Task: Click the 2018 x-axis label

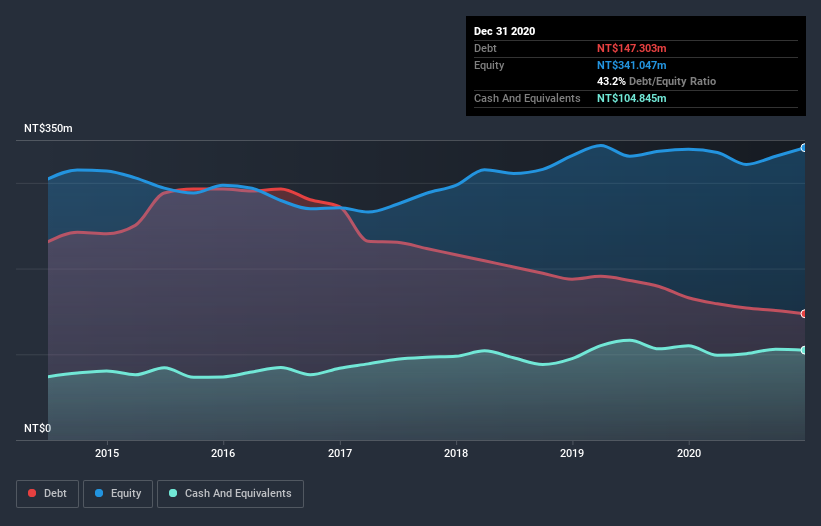Action: click(456, 453)
